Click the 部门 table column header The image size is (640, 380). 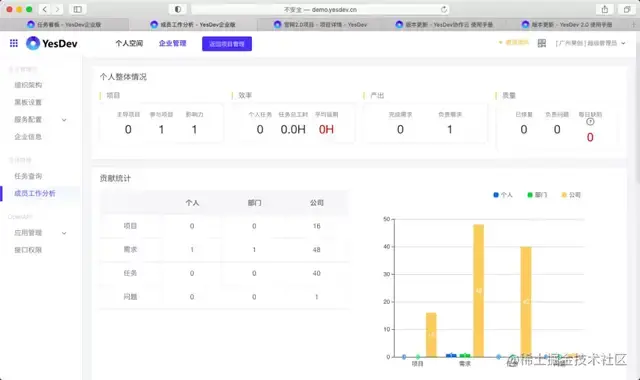[x=254, y=202]
